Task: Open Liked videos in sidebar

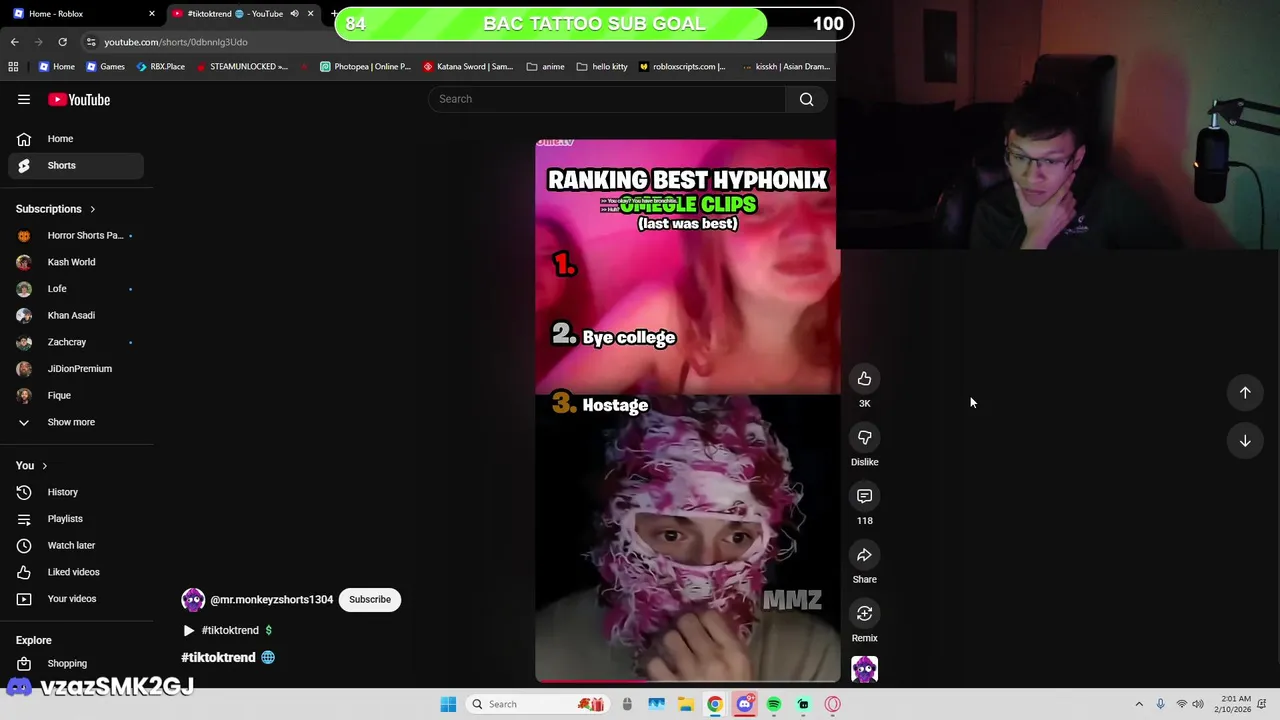Action: coord(76,572)
